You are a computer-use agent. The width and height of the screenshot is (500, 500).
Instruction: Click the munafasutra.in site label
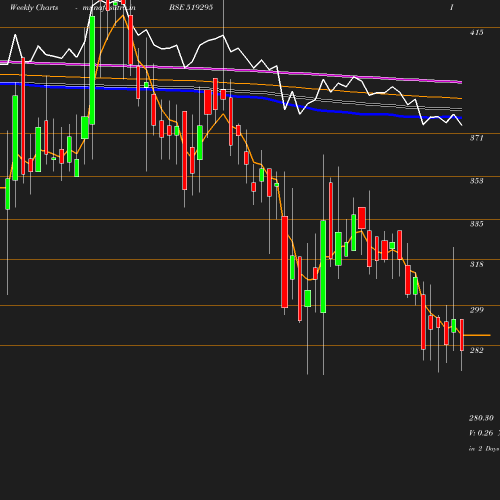click(109, 7)
